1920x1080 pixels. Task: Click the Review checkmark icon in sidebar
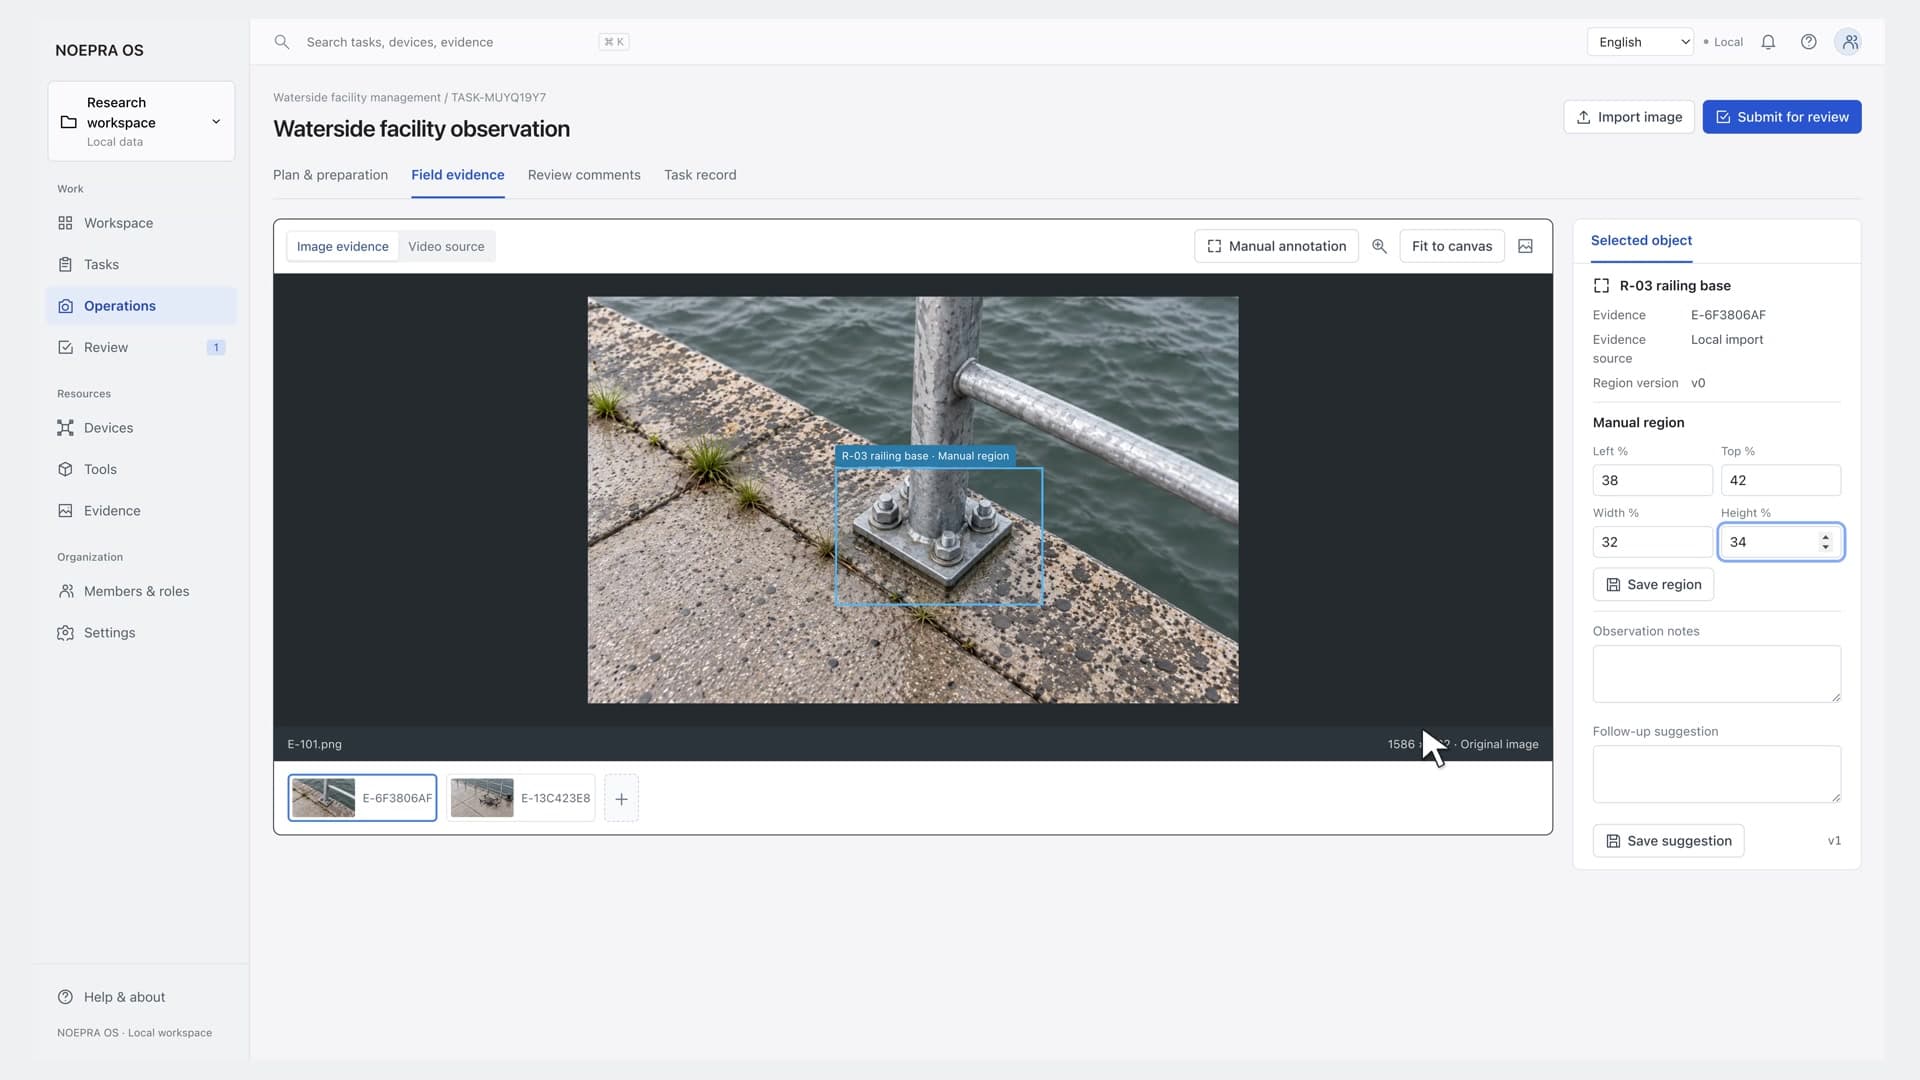(x=65, y=347)
